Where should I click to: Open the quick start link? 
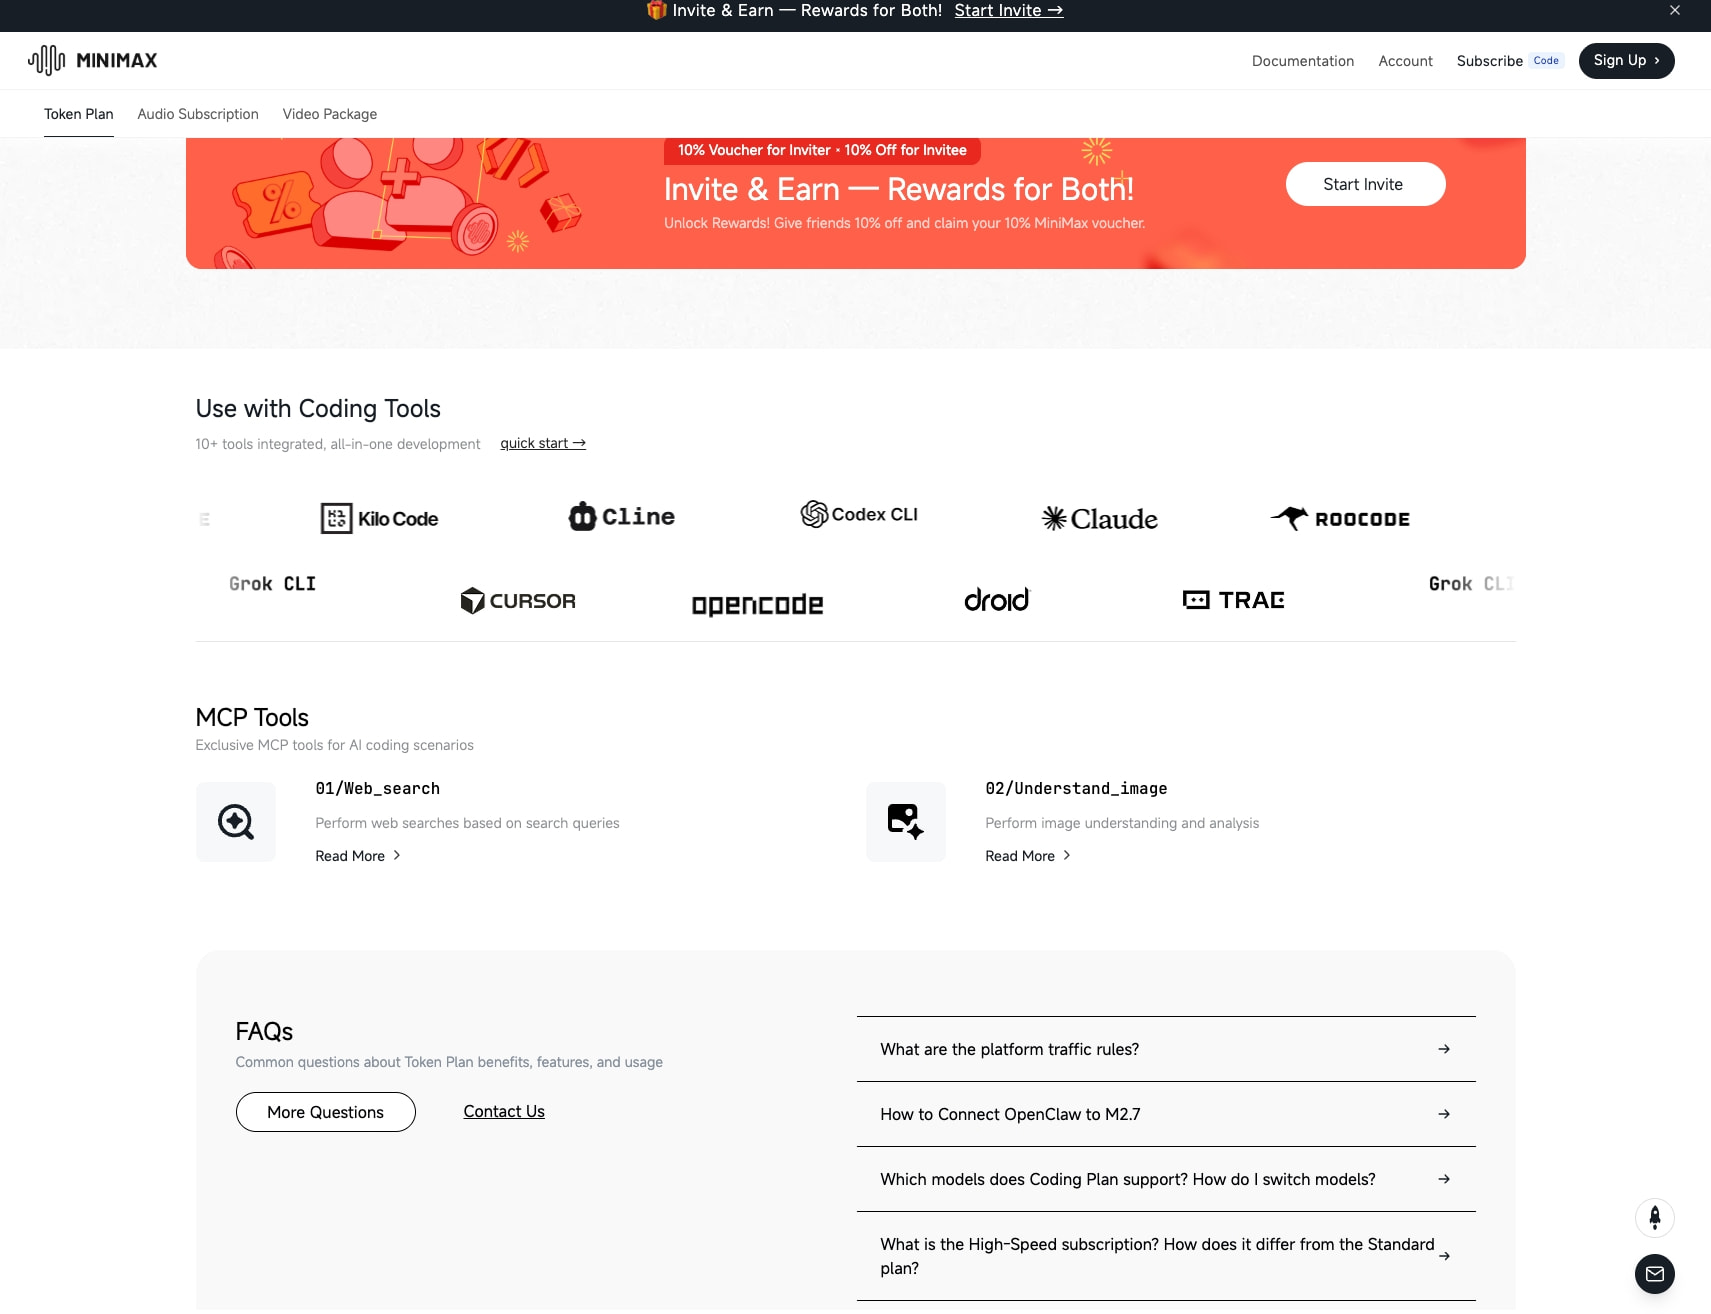(543, 443)
